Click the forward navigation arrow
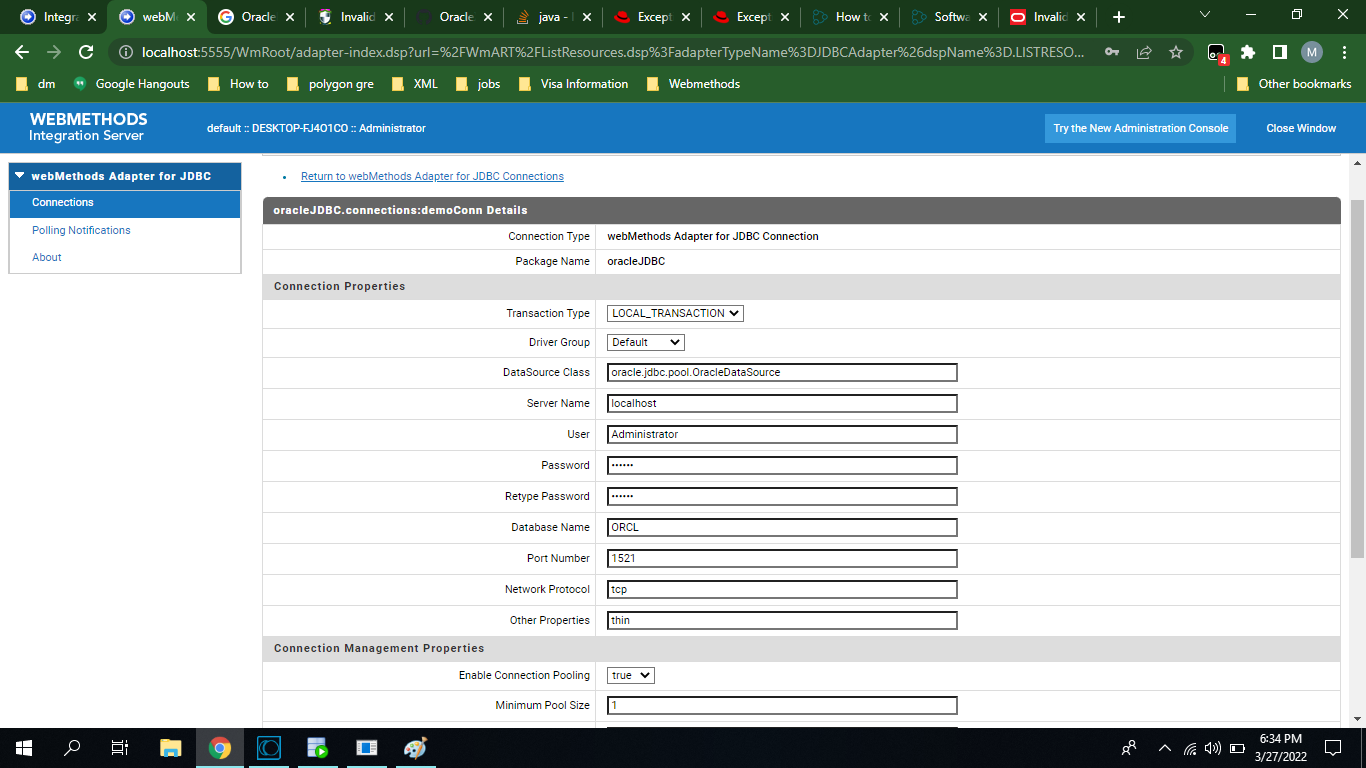Image resolution: width=1366 pixels, height=768 pixels. pos(54,52)
